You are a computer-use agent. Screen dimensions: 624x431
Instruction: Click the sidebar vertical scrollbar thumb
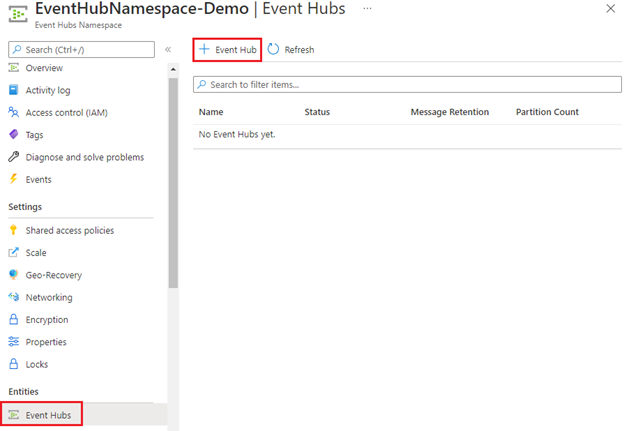pos(173,183)
